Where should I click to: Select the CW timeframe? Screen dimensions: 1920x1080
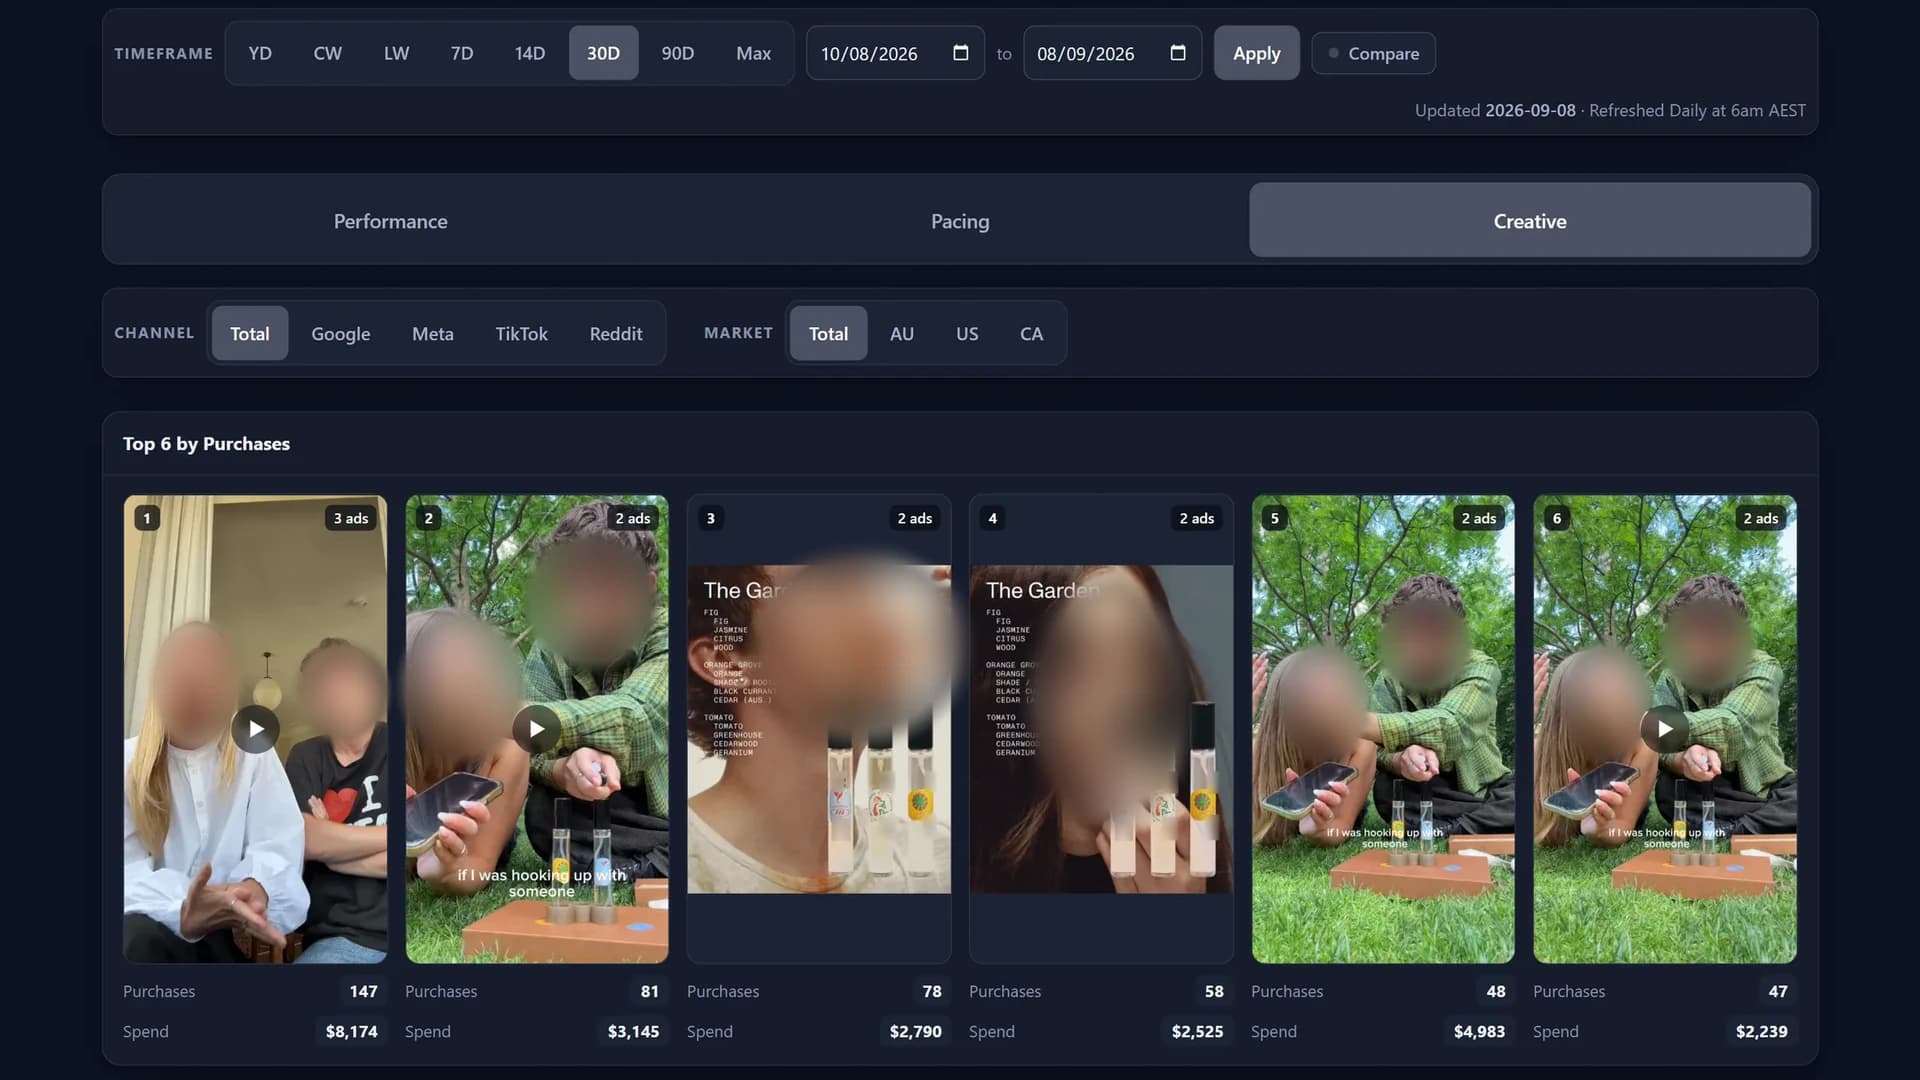(x=328, y=53)
